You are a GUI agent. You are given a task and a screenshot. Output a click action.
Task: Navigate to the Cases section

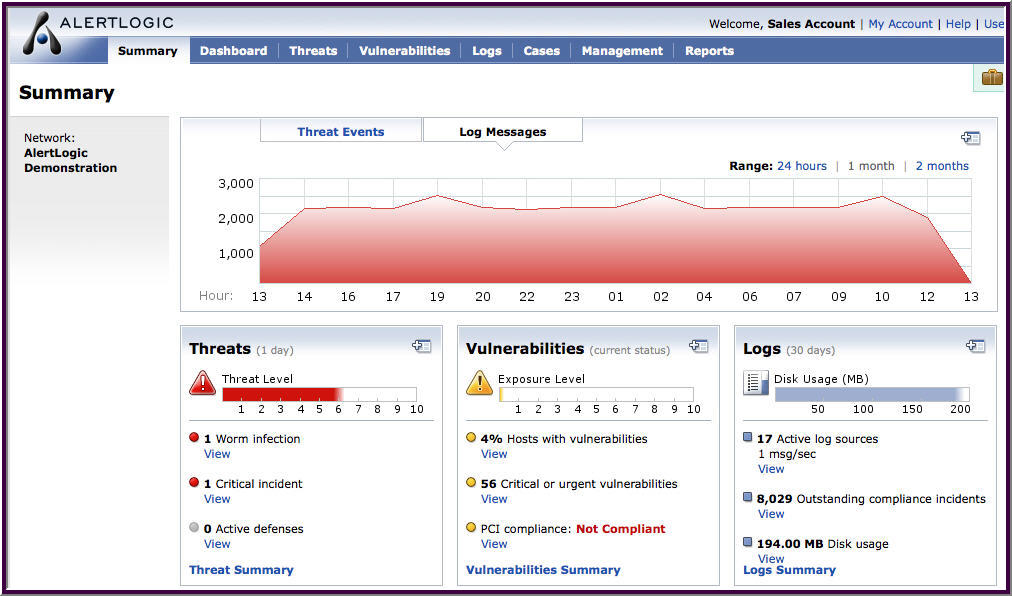click(541, 51)
